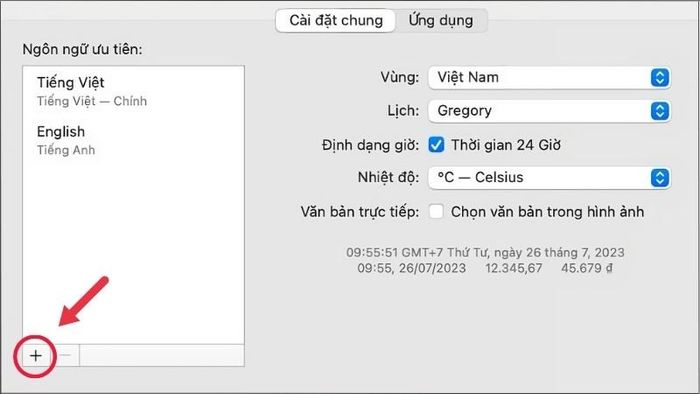Click the empty bar beside the minus button

pyautogui.click(x=162, y=356)
